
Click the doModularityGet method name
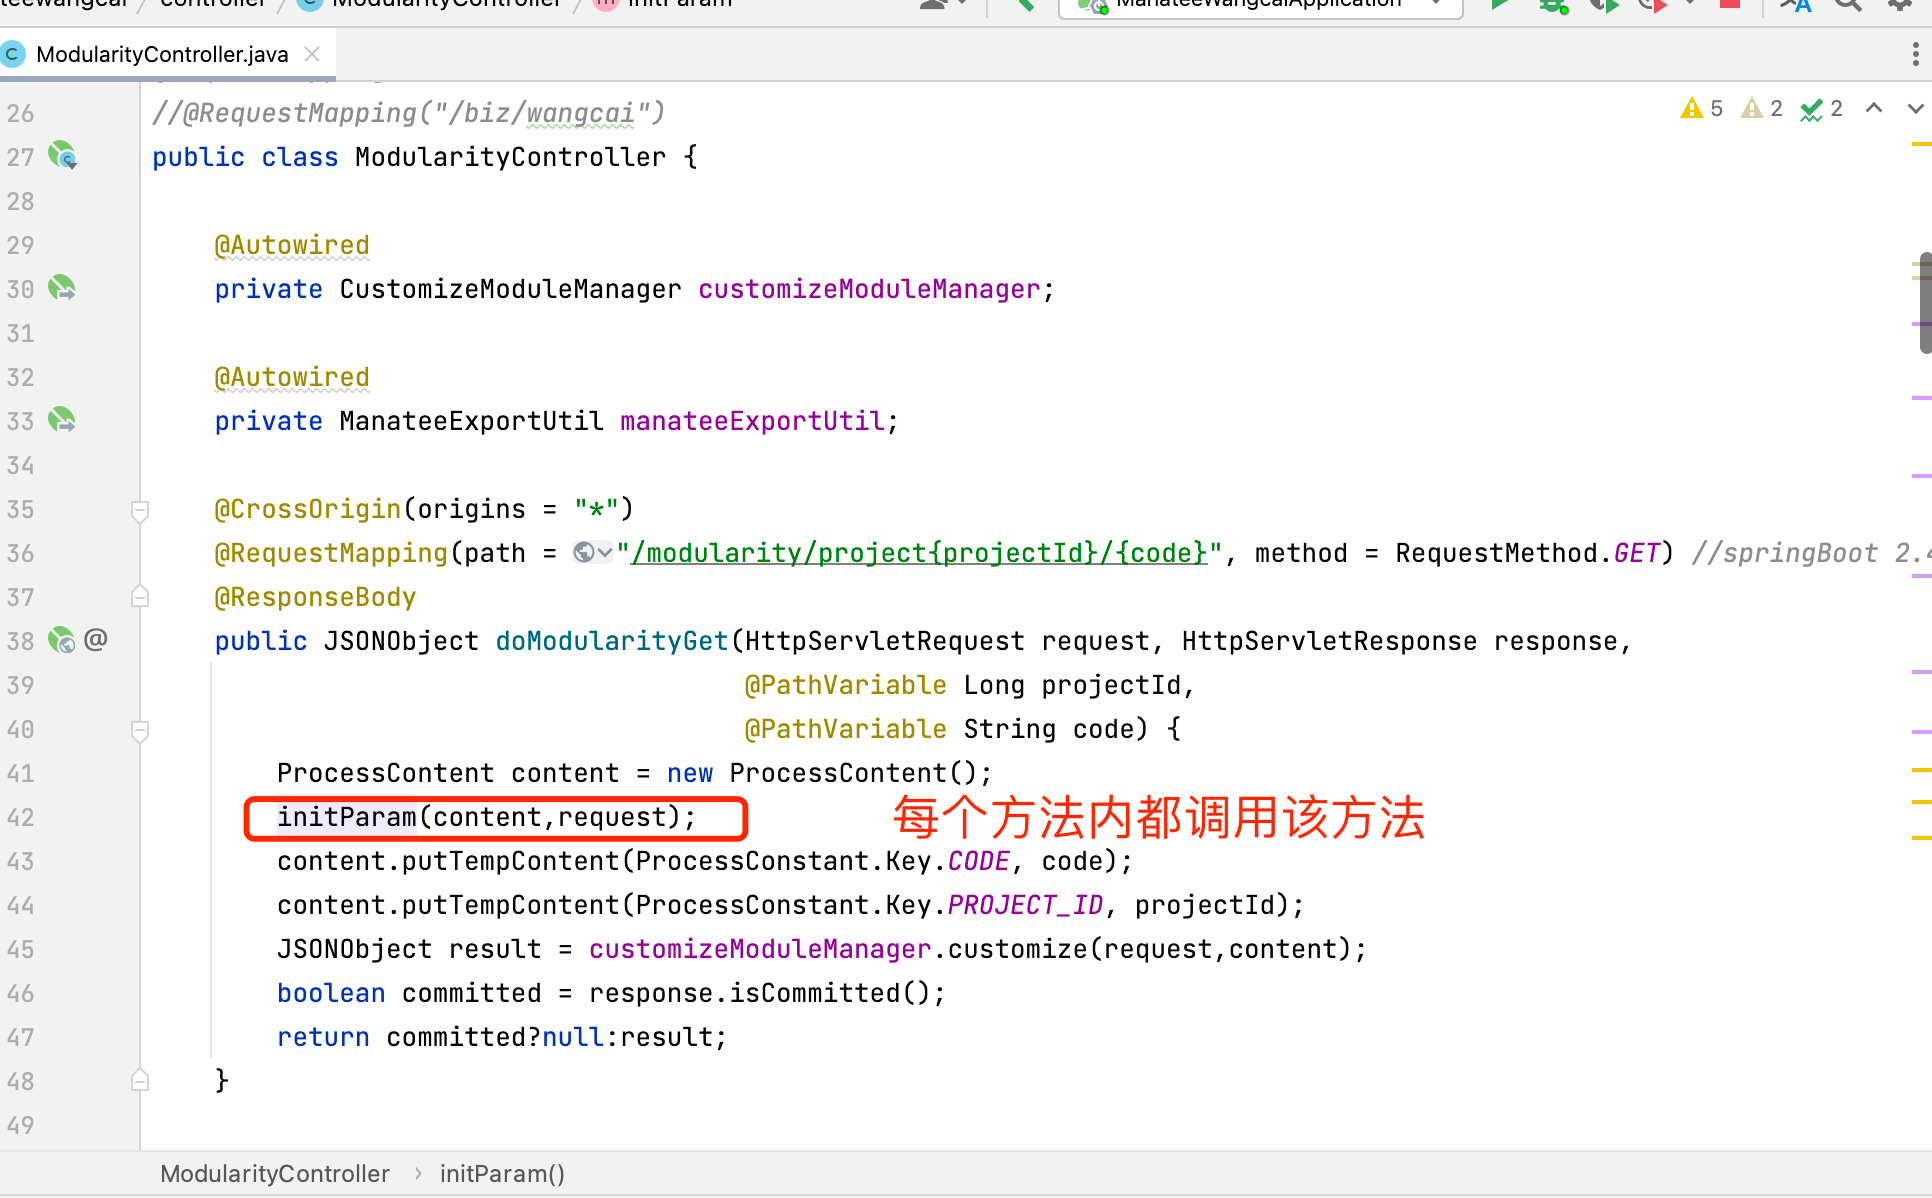click(612, 641)
